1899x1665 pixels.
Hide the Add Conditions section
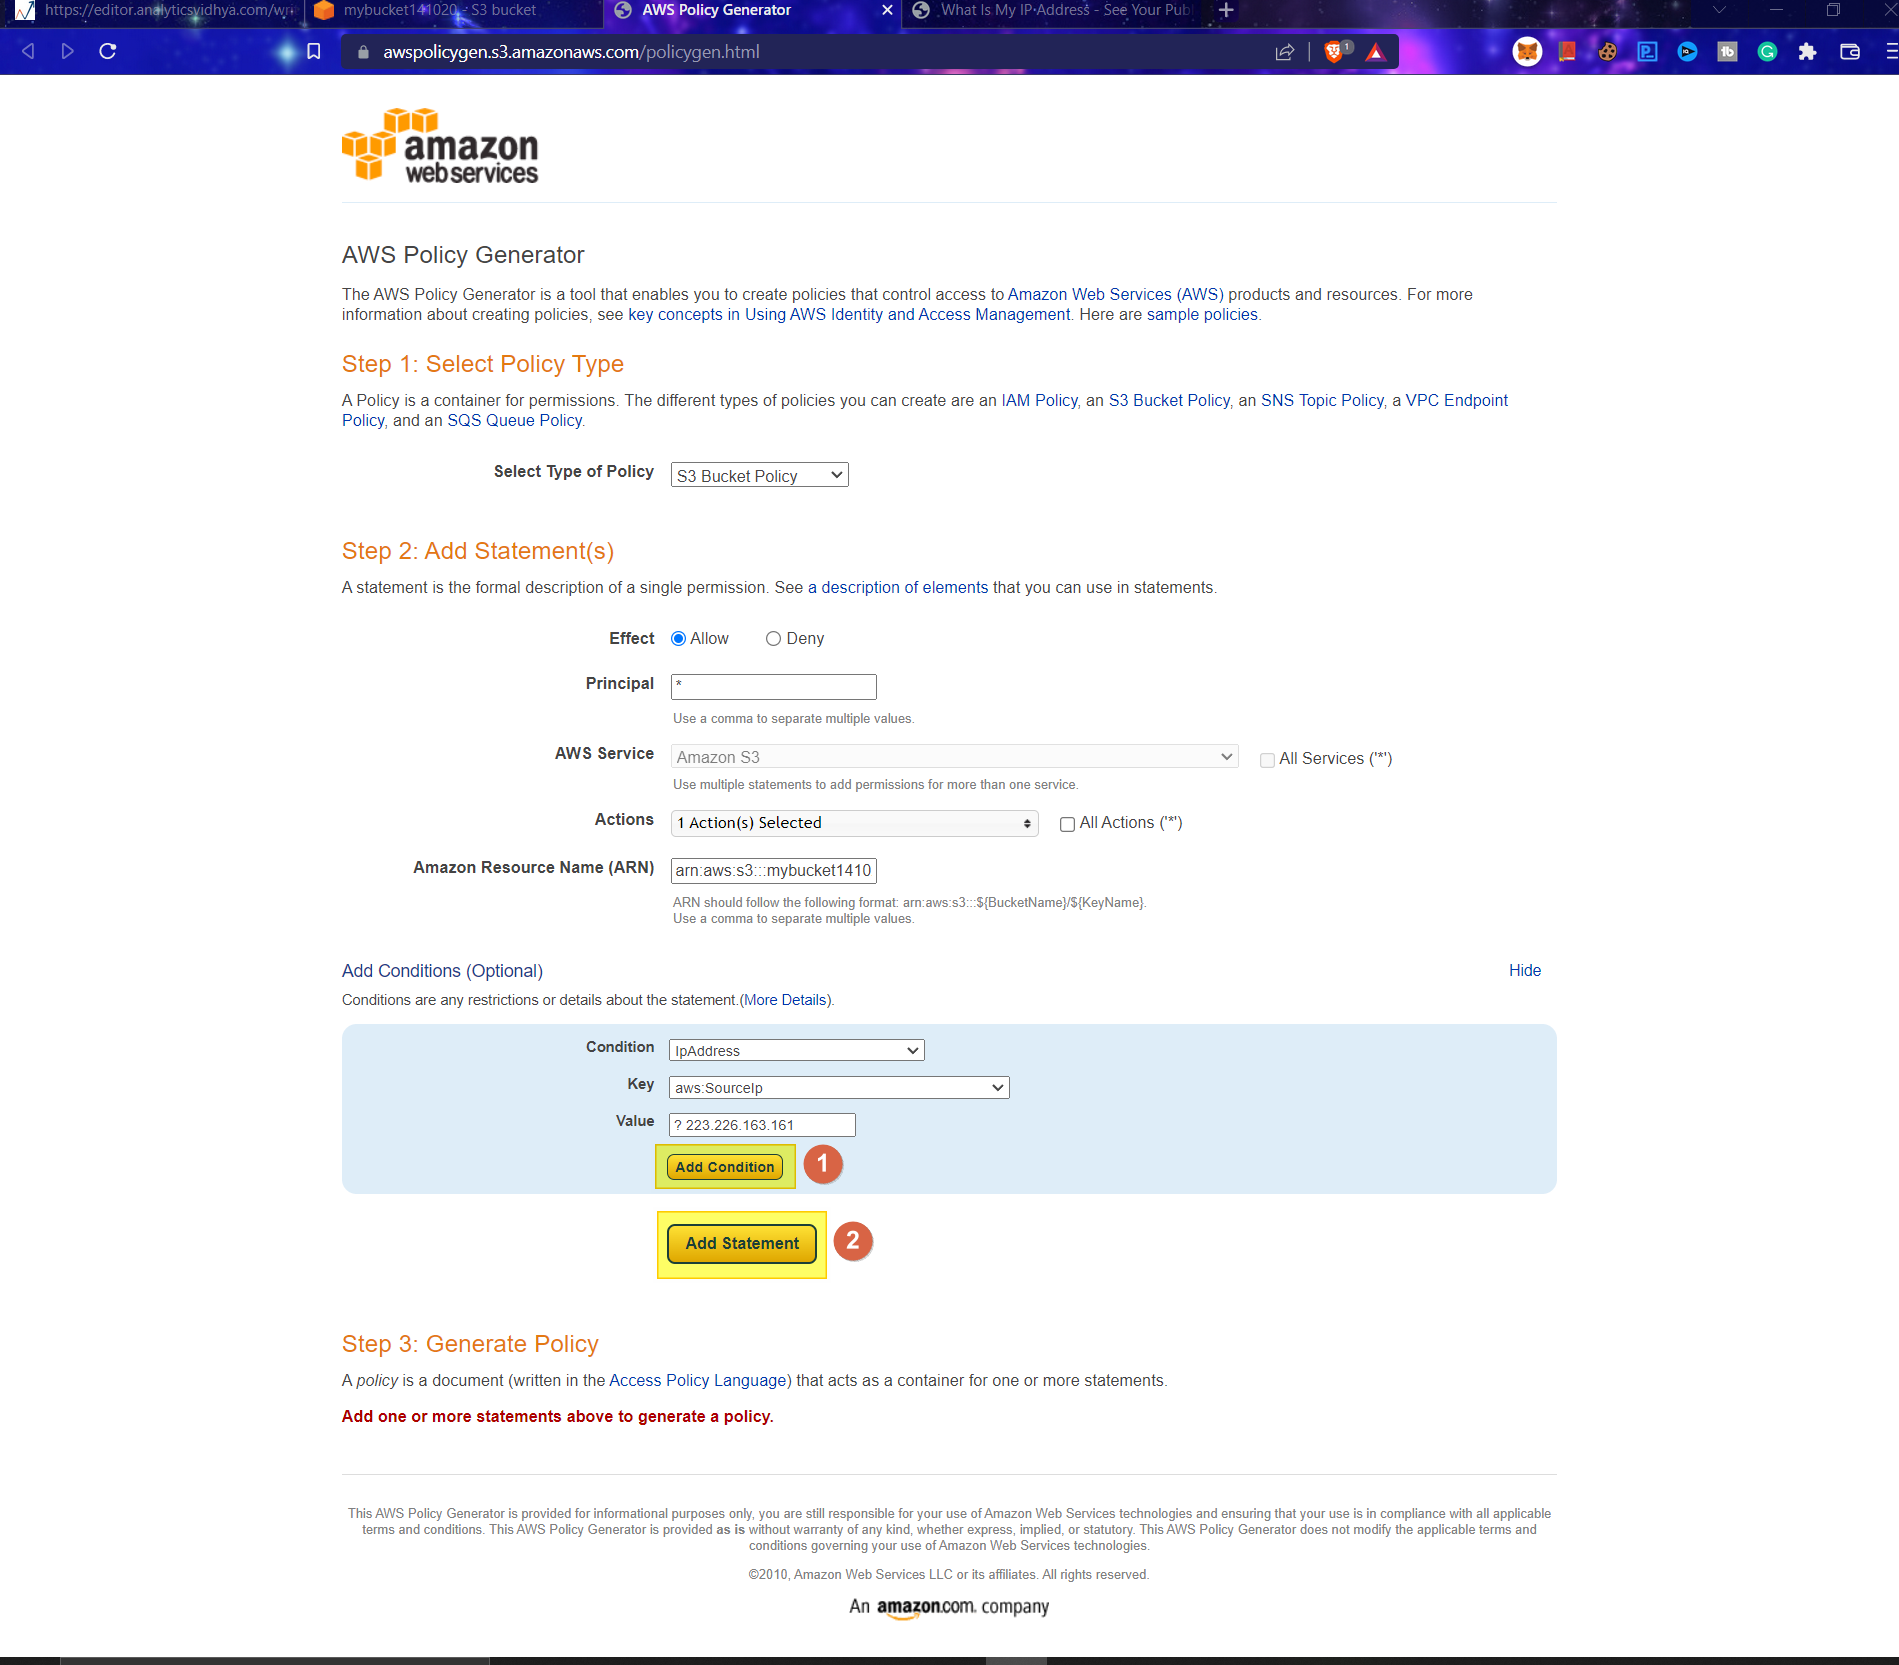[x=1524, y=970]
